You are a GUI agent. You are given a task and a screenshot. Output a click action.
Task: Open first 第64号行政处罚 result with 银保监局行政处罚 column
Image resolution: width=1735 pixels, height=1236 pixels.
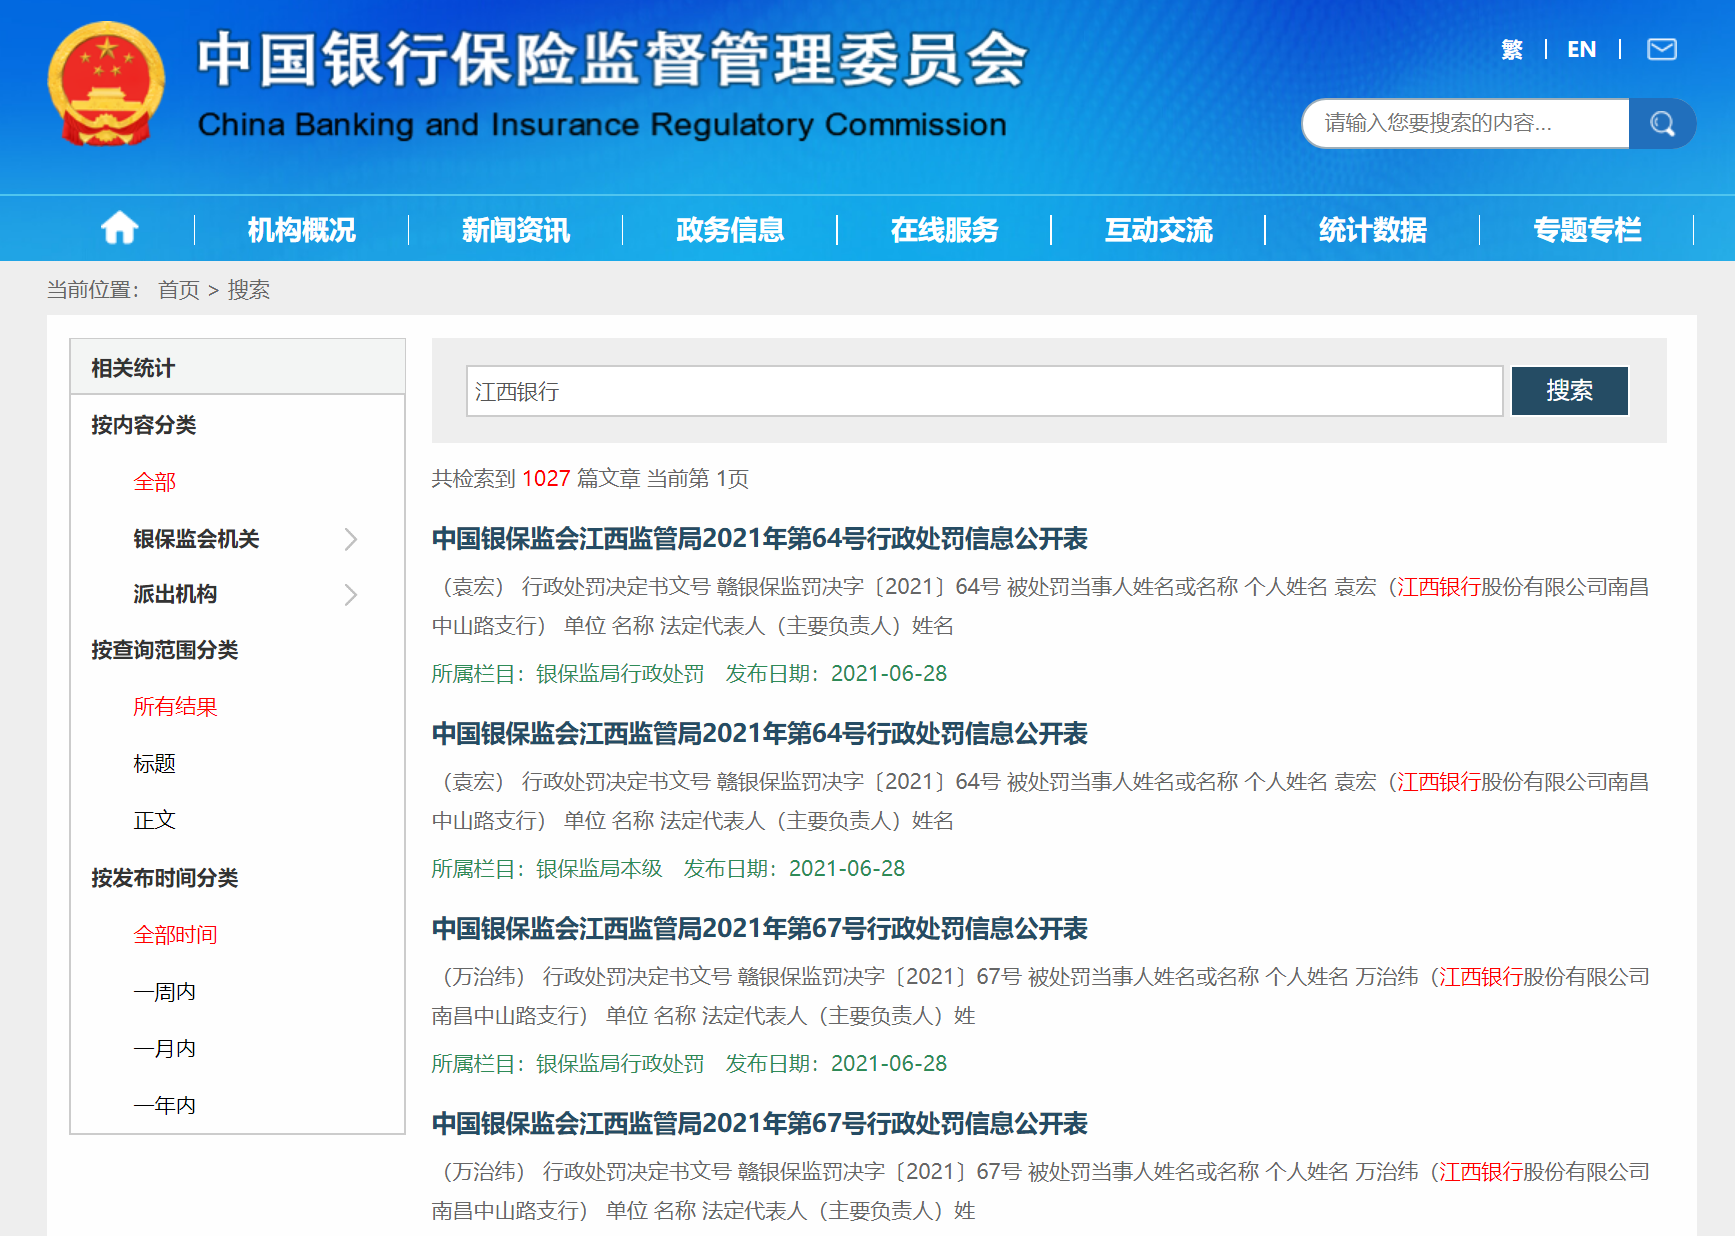coord(759,539)
